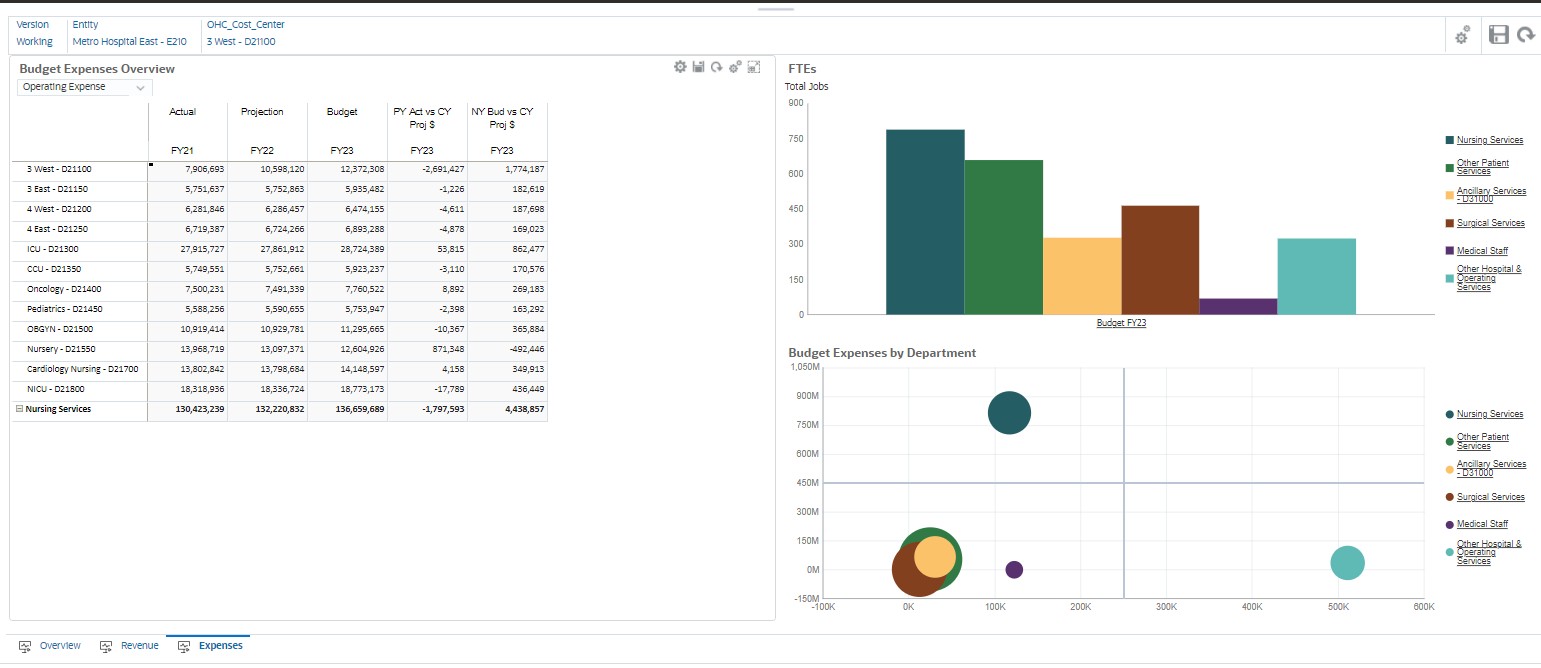Expand the 3 West - D21100 cell marker
This screenshot has width=1541, height=668.
(150, 164)
